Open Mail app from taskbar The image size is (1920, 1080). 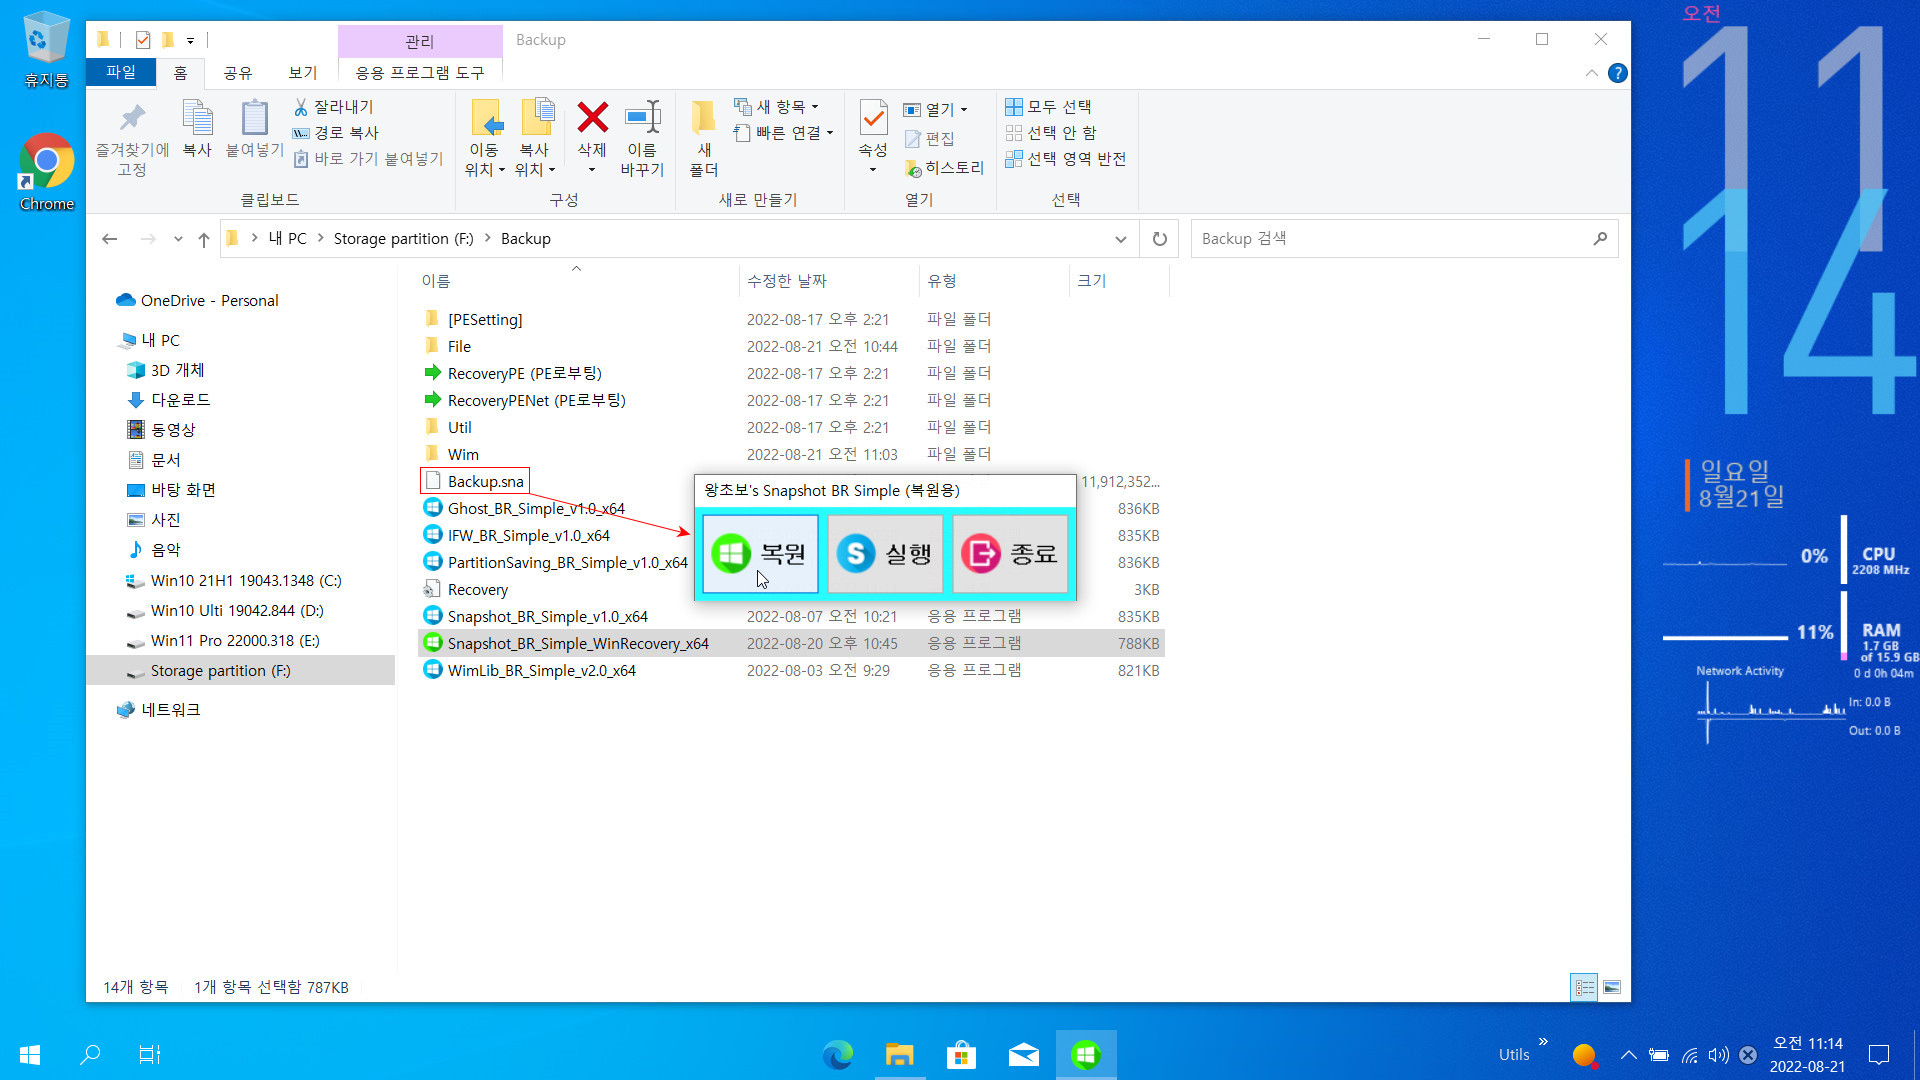pyautogui.click(x=1023, y=1054)
